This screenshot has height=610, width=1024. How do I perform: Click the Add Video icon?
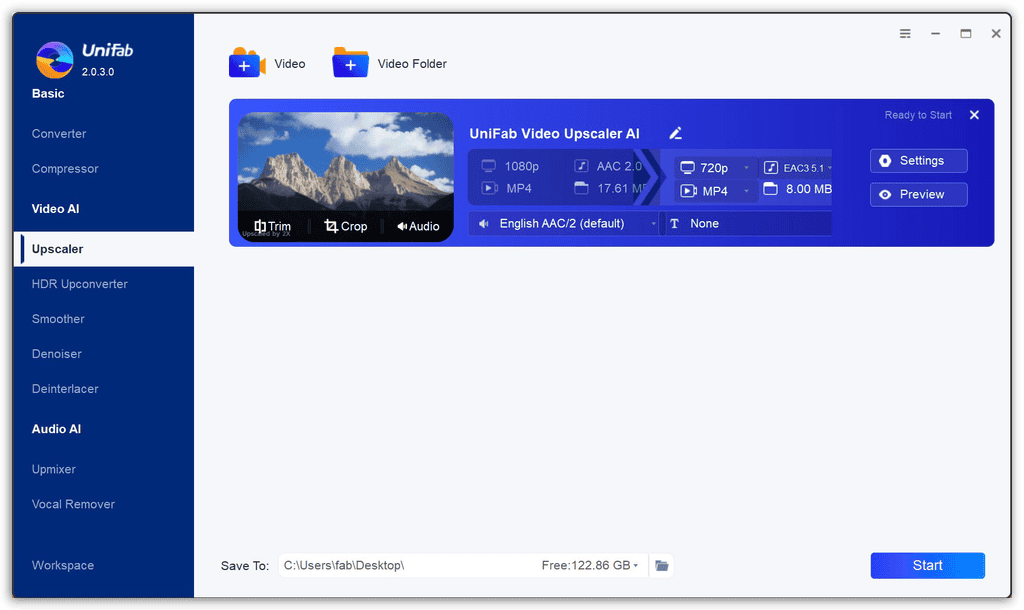[247, 63]
